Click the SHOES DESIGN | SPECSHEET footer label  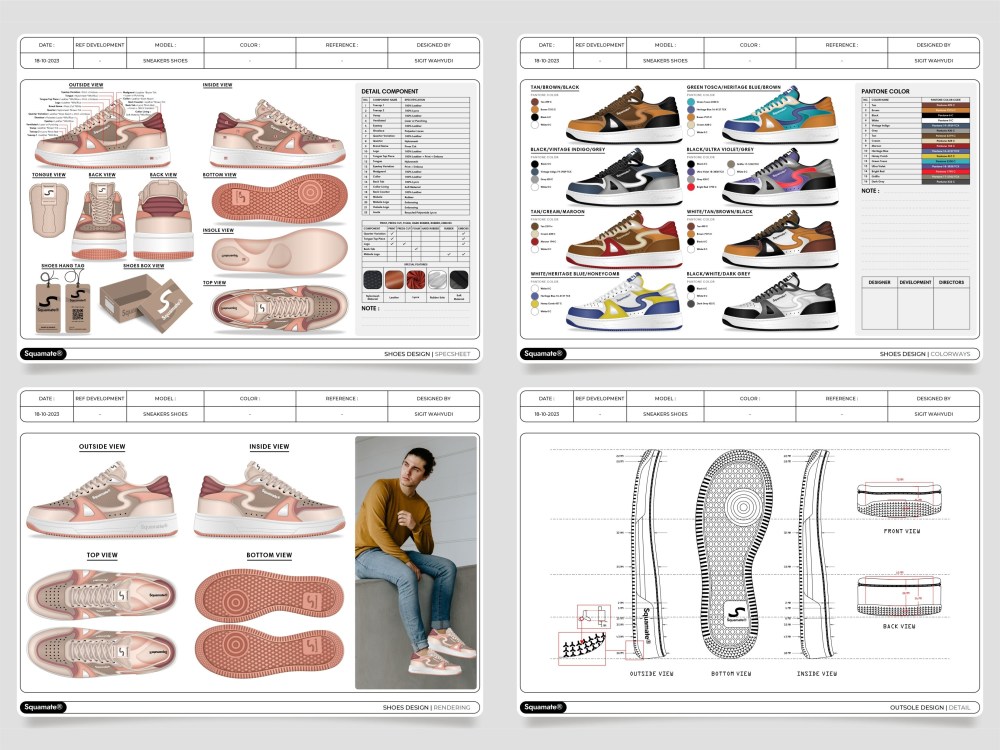pyautogui.click(x=427, y=354)
